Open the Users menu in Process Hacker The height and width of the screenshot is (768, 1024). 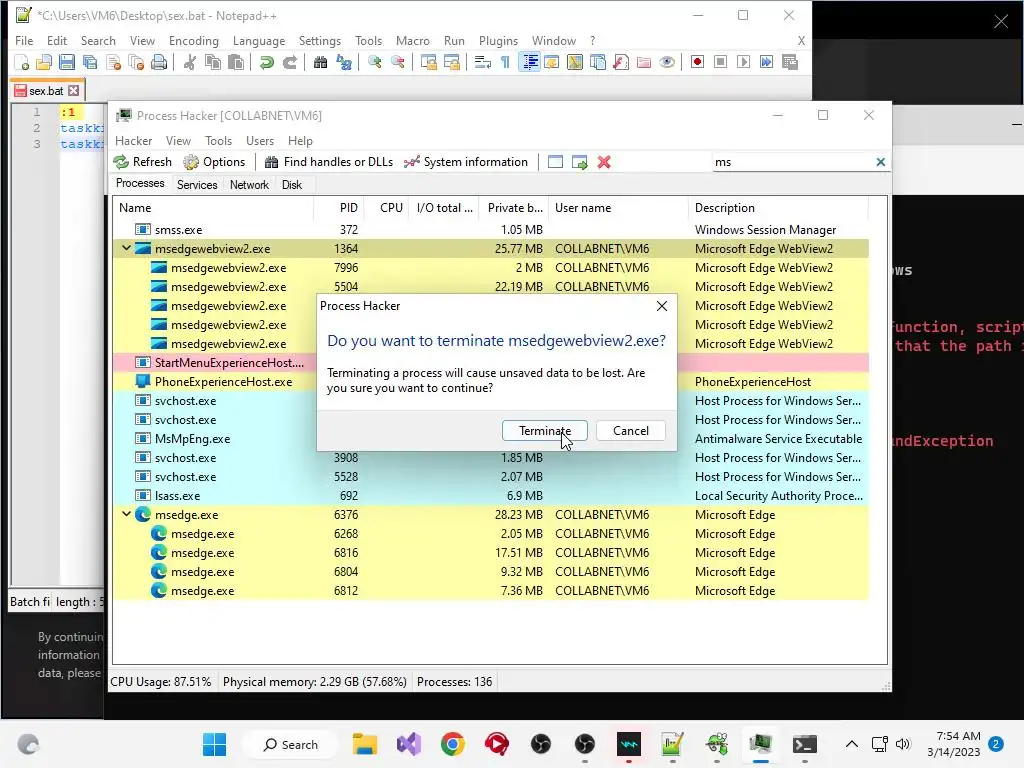260,141
